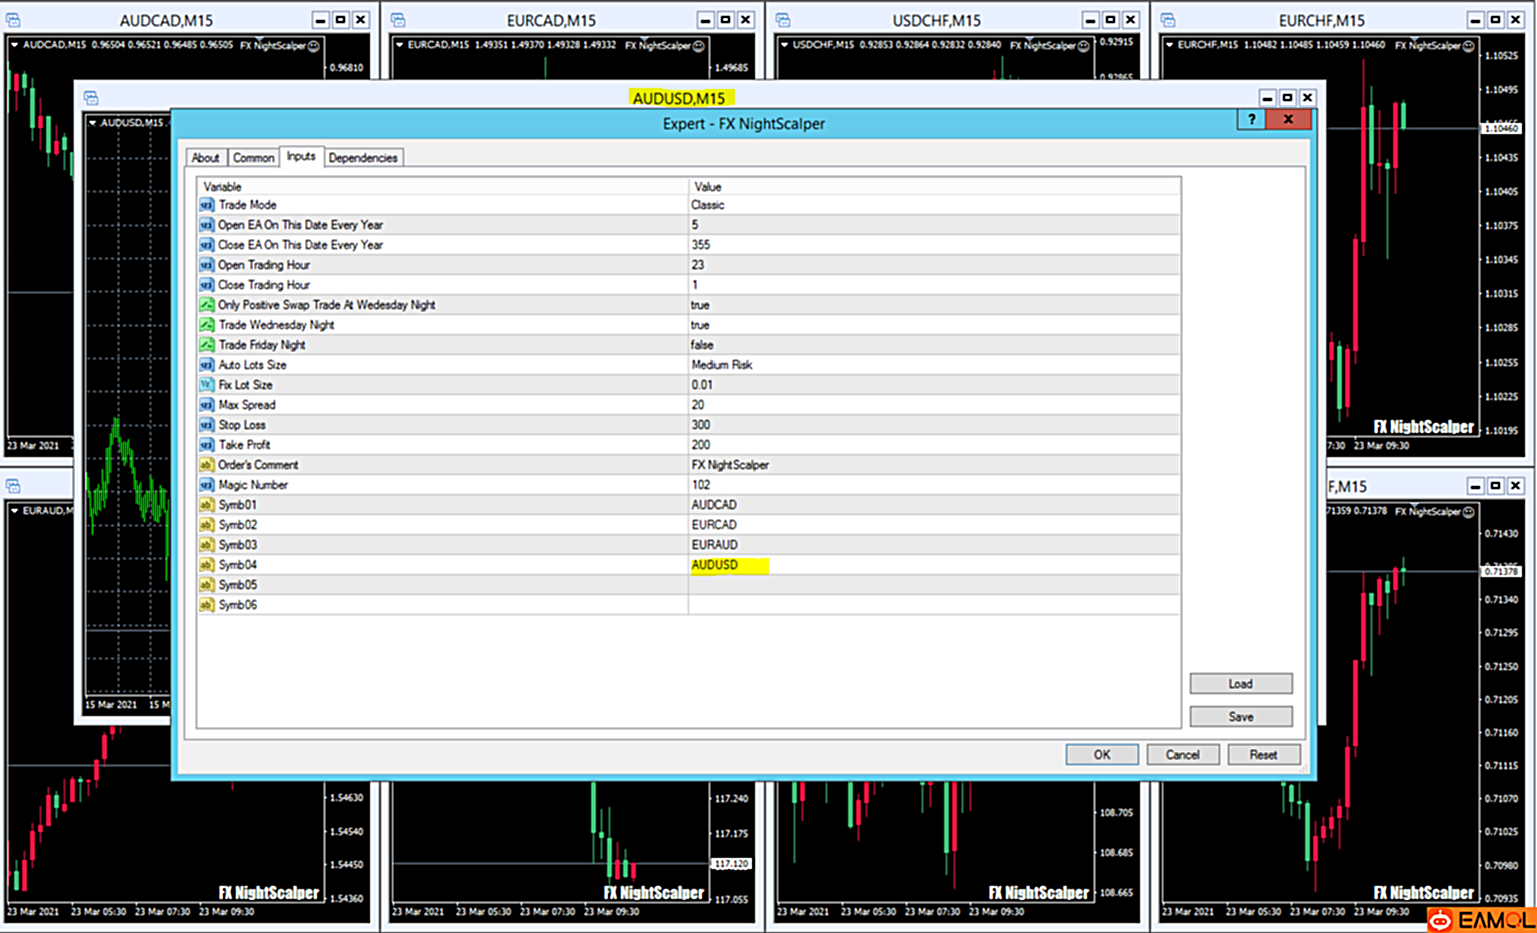Screen dimensions: 1537x933
Task: Click the Close EA date value 355
Action: coord(701,245)
